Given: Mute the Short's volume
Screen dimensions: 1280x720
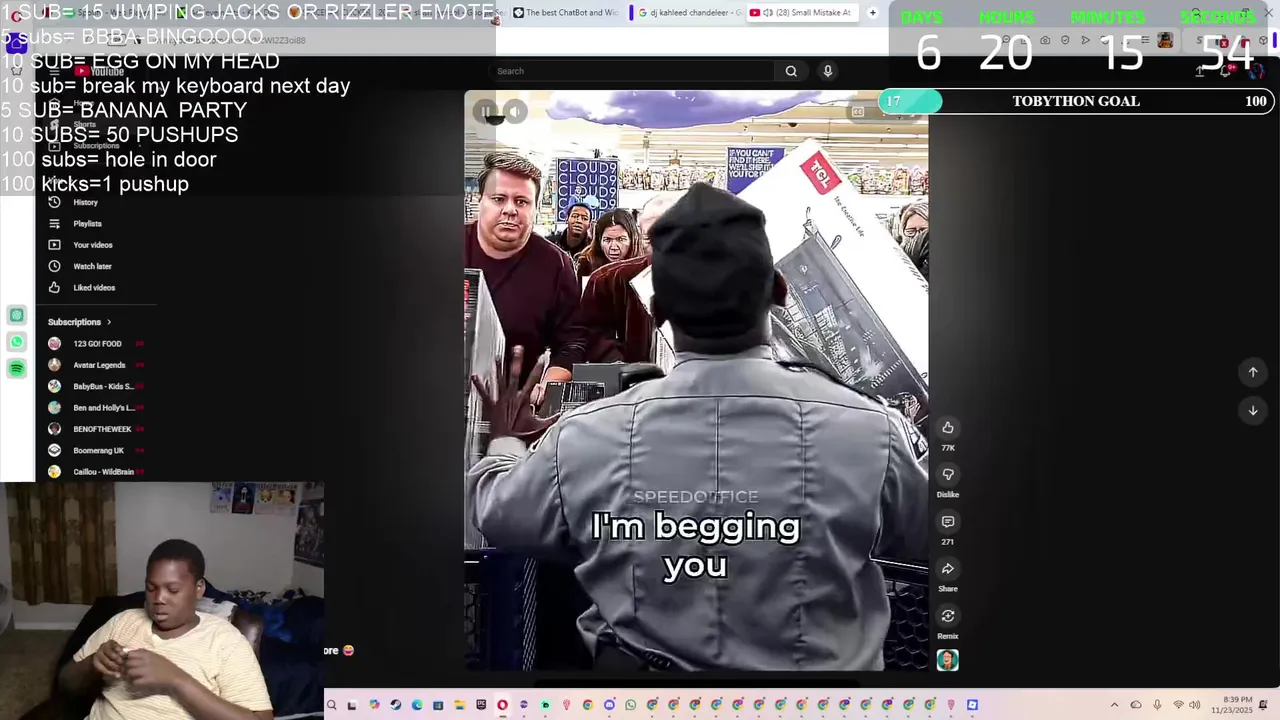Looking at the screenshot, I should 514,111.
